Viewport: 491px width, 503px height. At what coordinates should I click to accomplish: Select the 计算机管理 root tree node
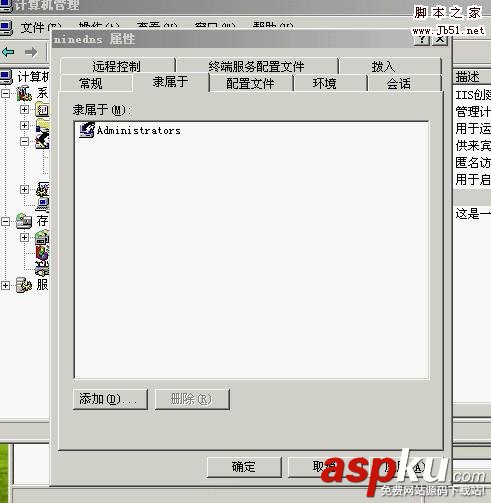[x=33, y=77]
